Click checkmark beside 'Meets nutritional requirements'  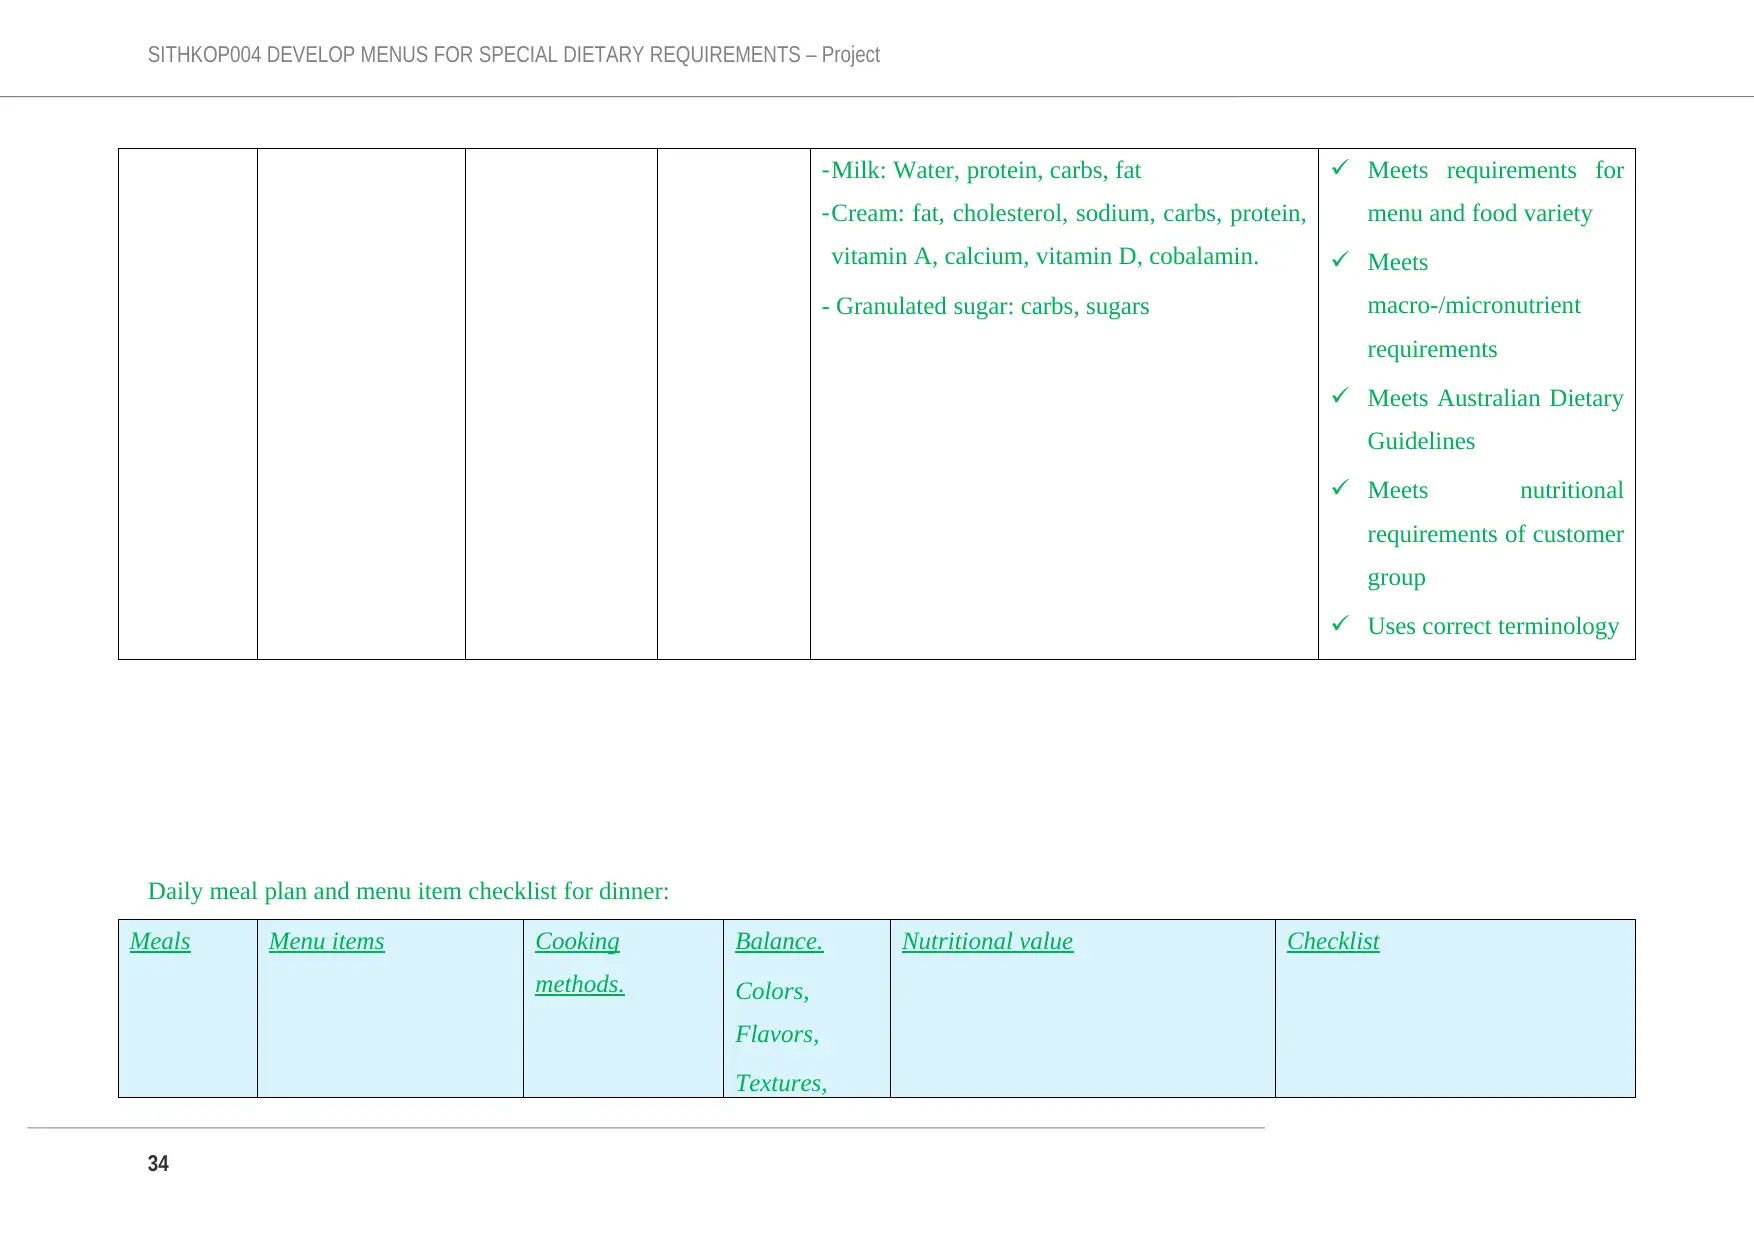pos(1340,488)
